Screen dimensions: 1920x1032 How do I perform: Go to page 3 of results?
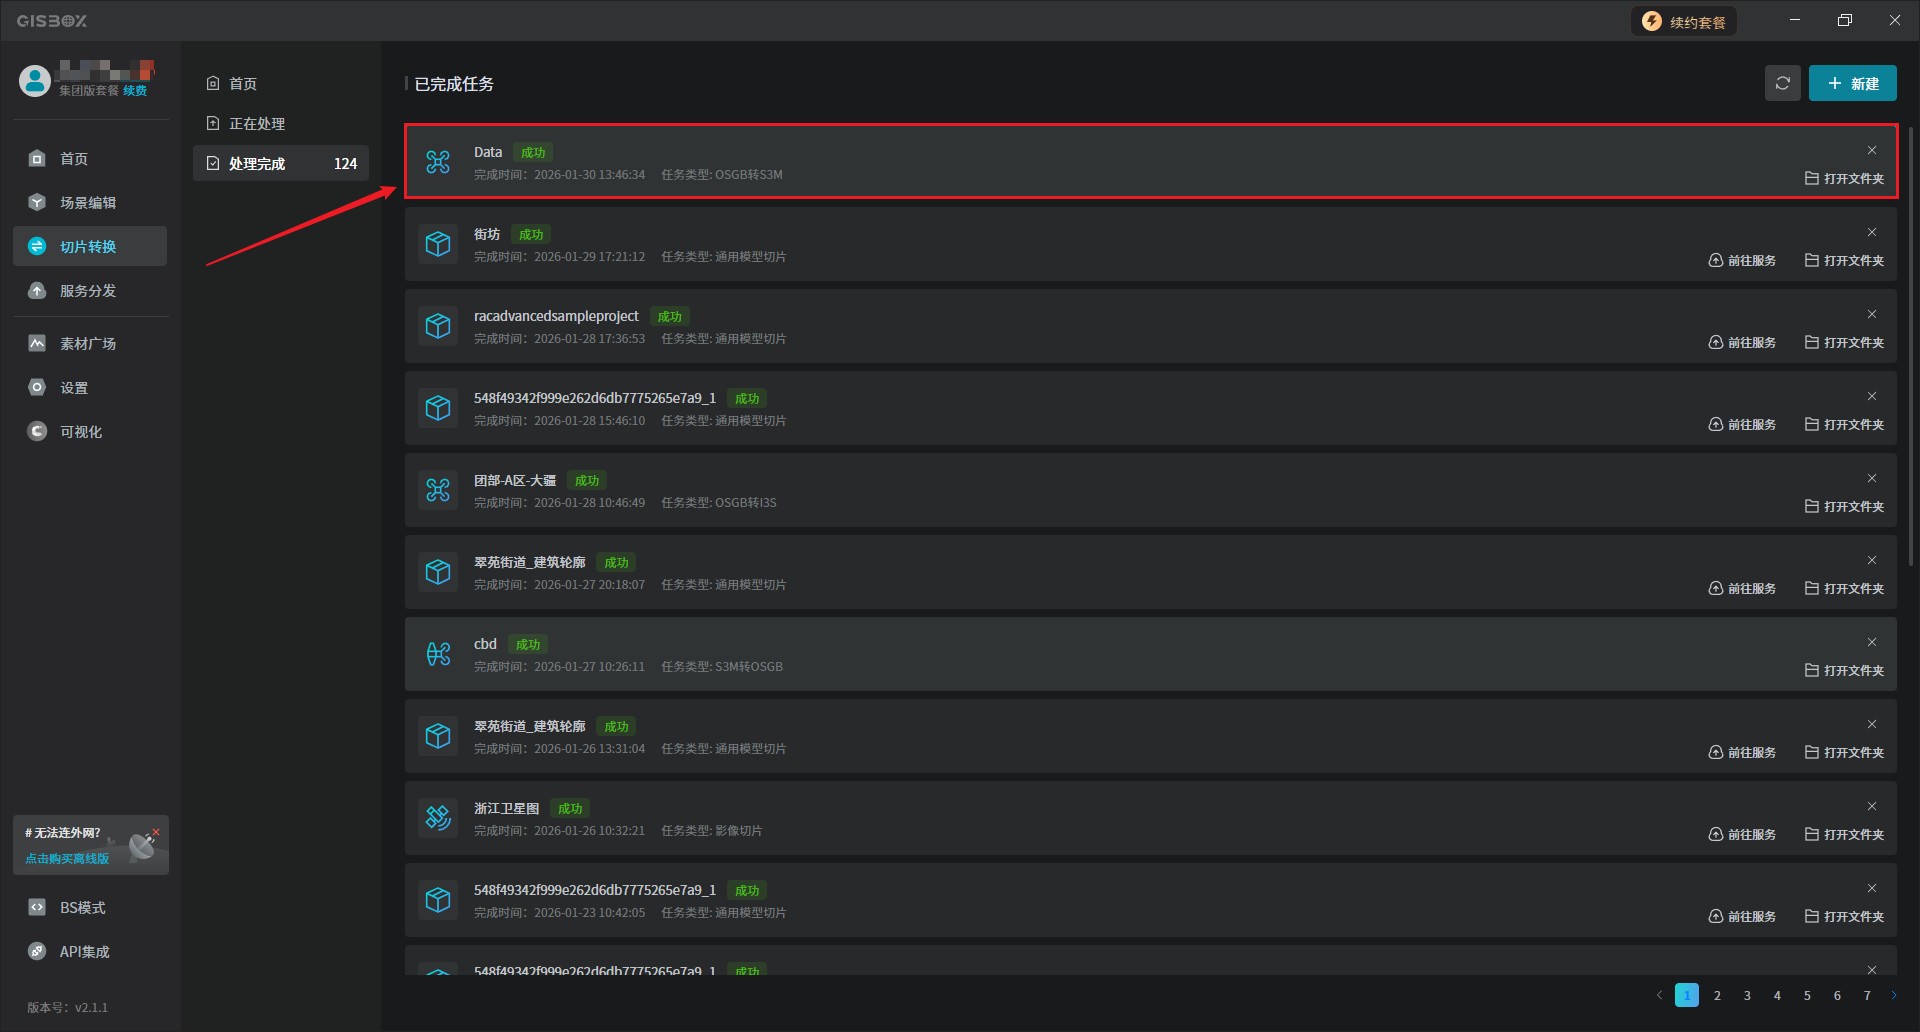(x=1747, y=996)
